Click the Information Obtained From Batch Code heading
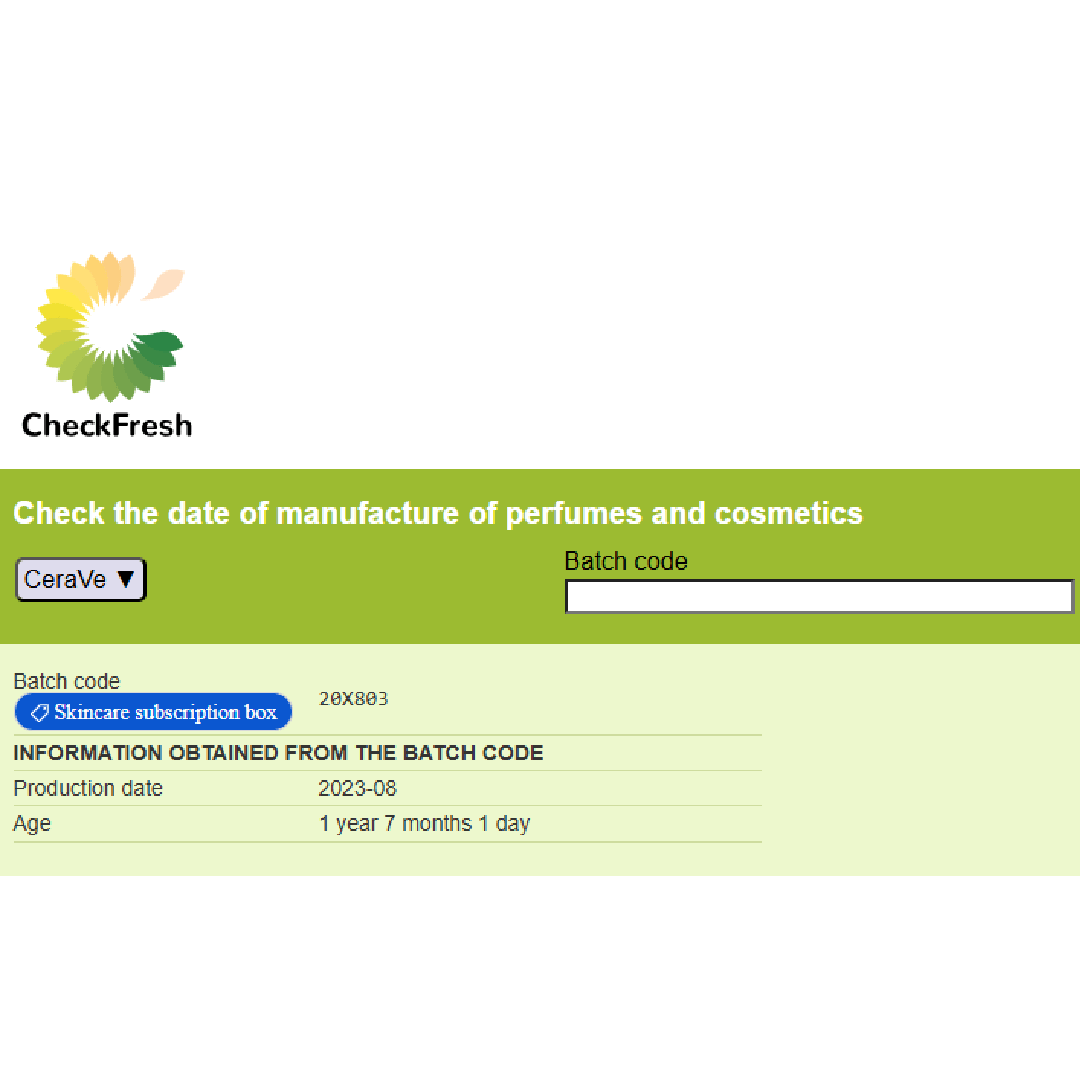This screenshot has height=1080, width=1080. (x=278, y=753)
